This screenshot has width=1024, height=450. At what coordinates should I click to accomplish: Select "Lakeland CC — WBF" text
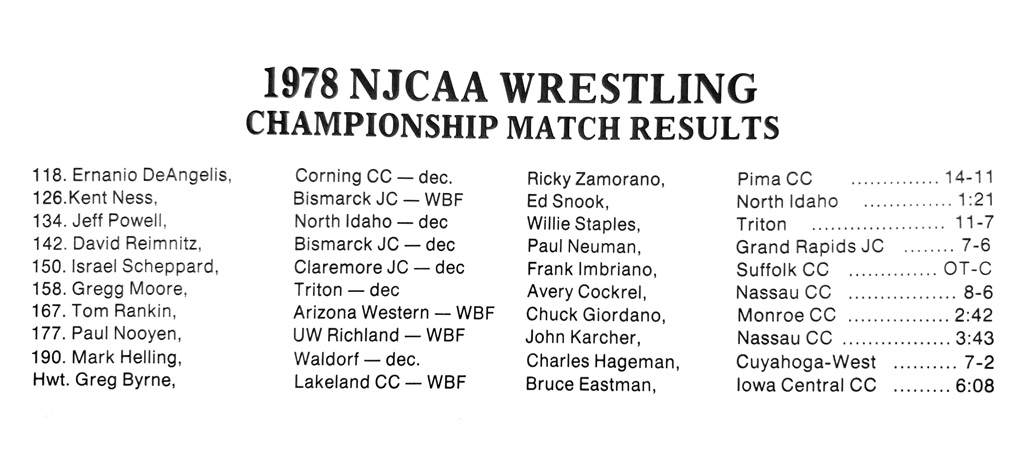(x=380, y=381)
